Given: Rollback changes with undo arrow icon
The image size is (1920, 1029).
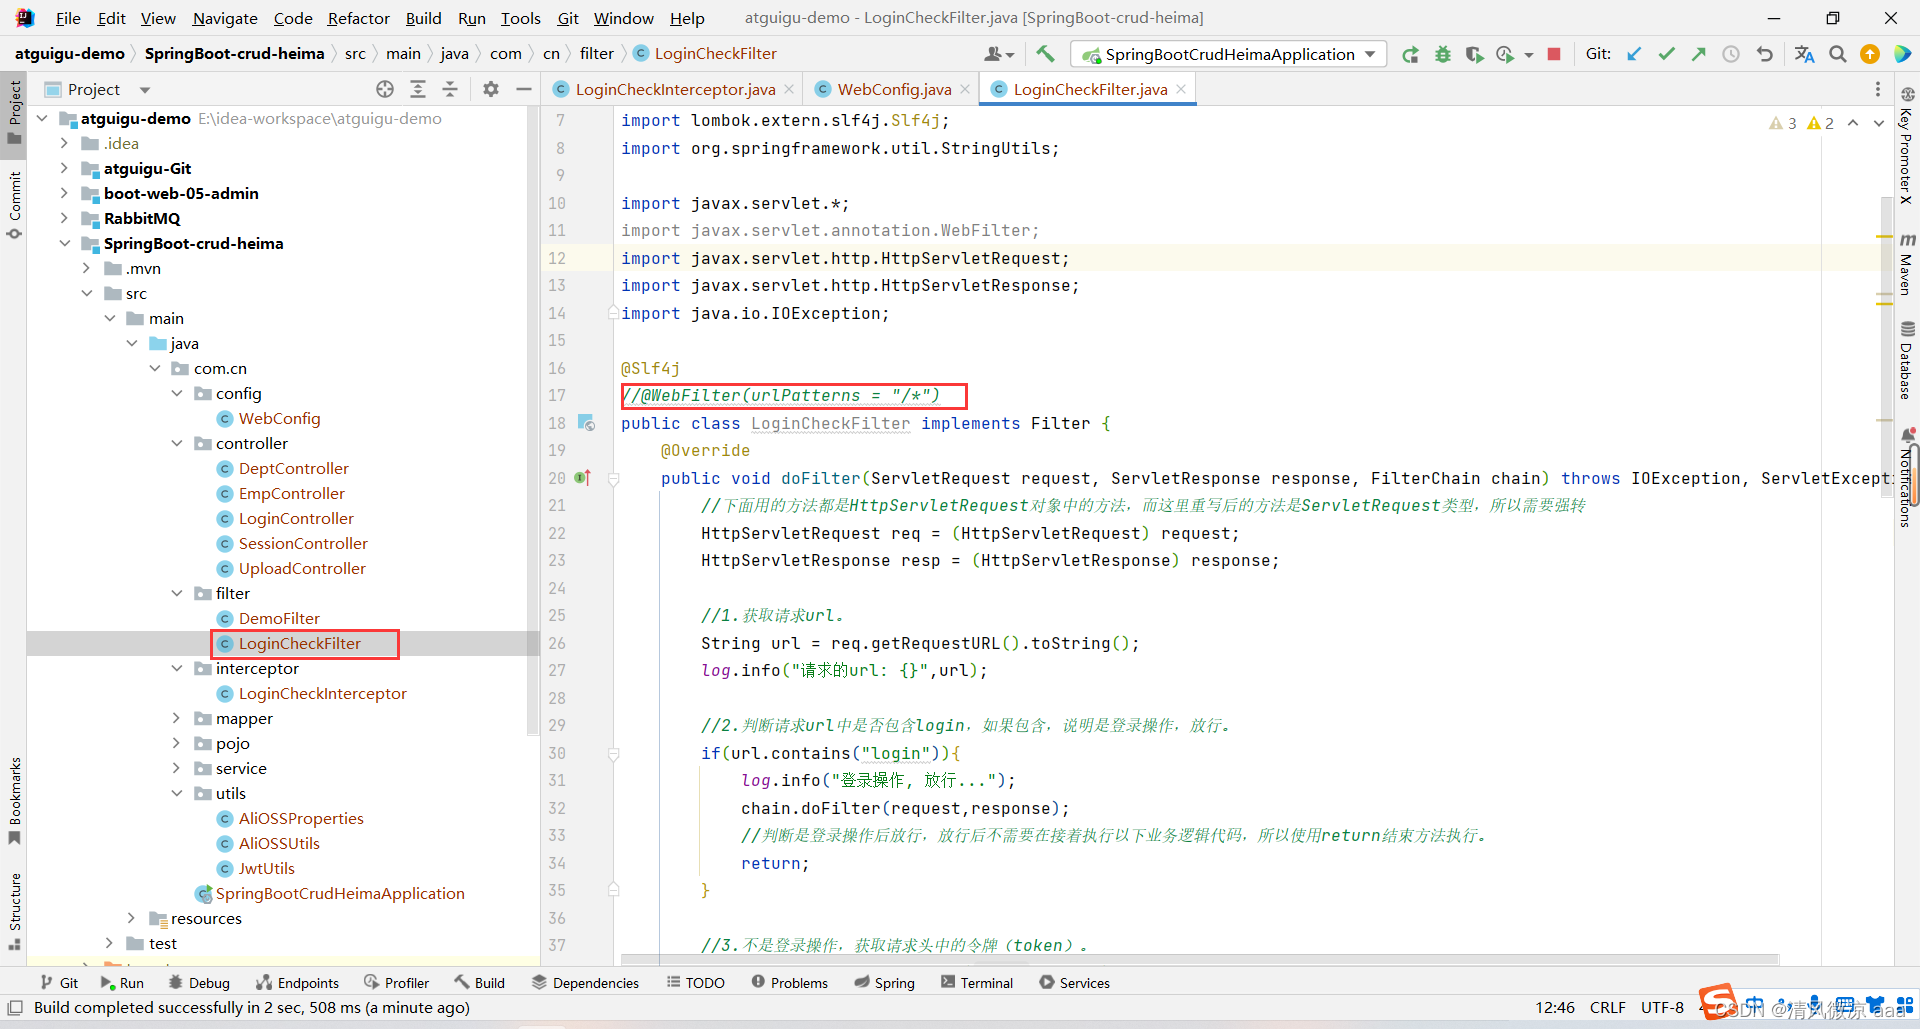Looking at the screenshot, I should tap(1765, 54).
